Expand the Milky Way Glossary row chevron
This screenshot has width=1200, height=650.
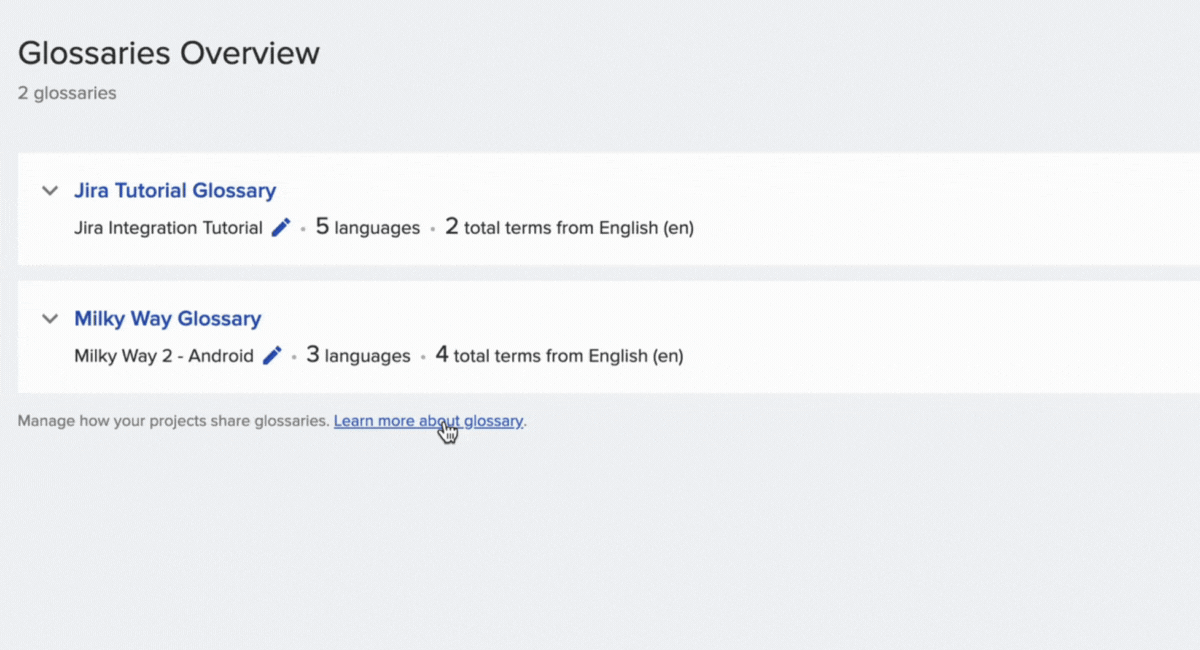[49, 318]
